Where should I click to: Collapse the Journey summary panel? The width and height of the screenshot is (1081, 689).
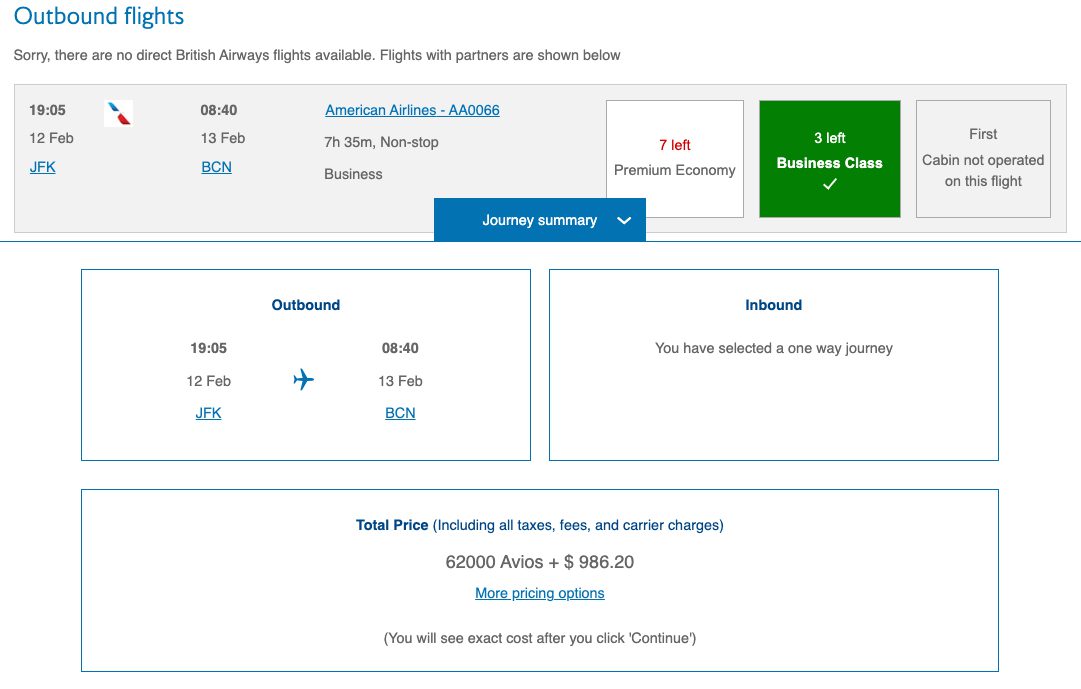(x=539, y=219)
